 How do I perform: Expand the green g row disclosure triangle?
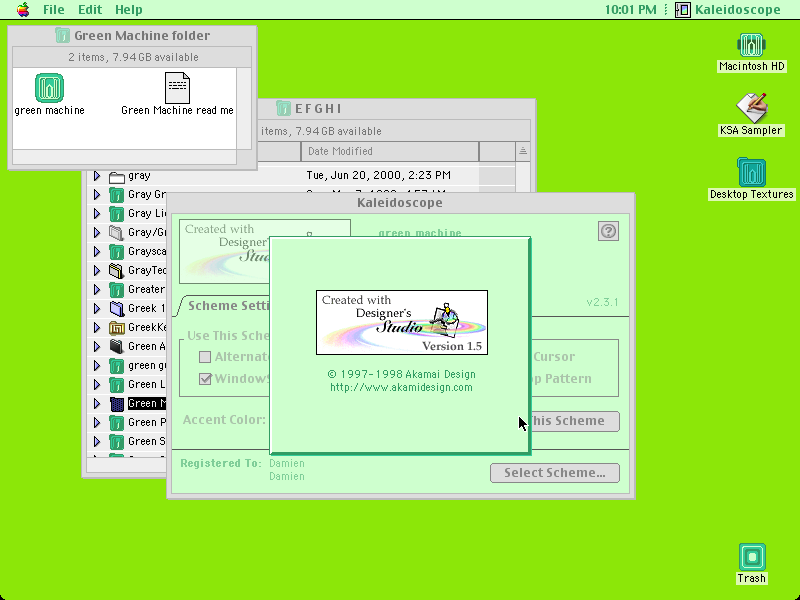(x=96, y=366)
